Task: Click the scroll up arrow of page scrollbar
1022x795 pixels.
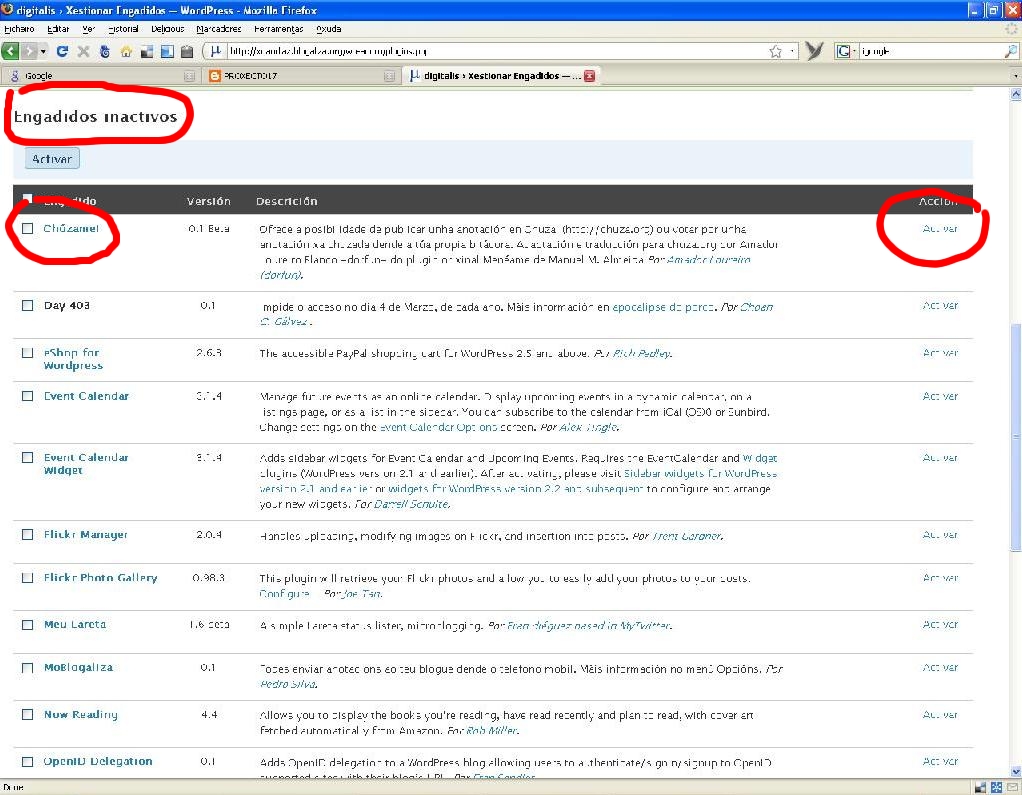Action: 1015,94
